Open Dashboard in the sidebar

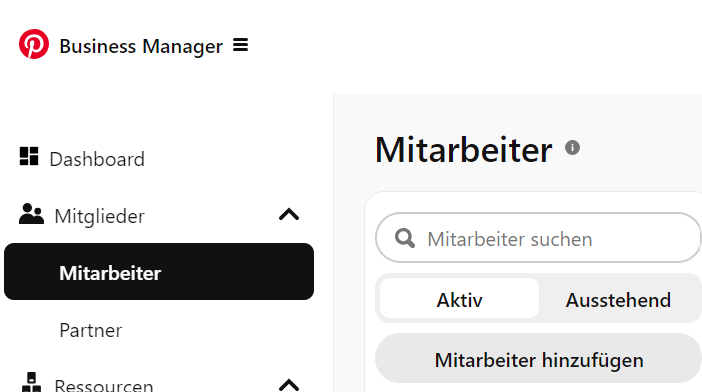97,159
